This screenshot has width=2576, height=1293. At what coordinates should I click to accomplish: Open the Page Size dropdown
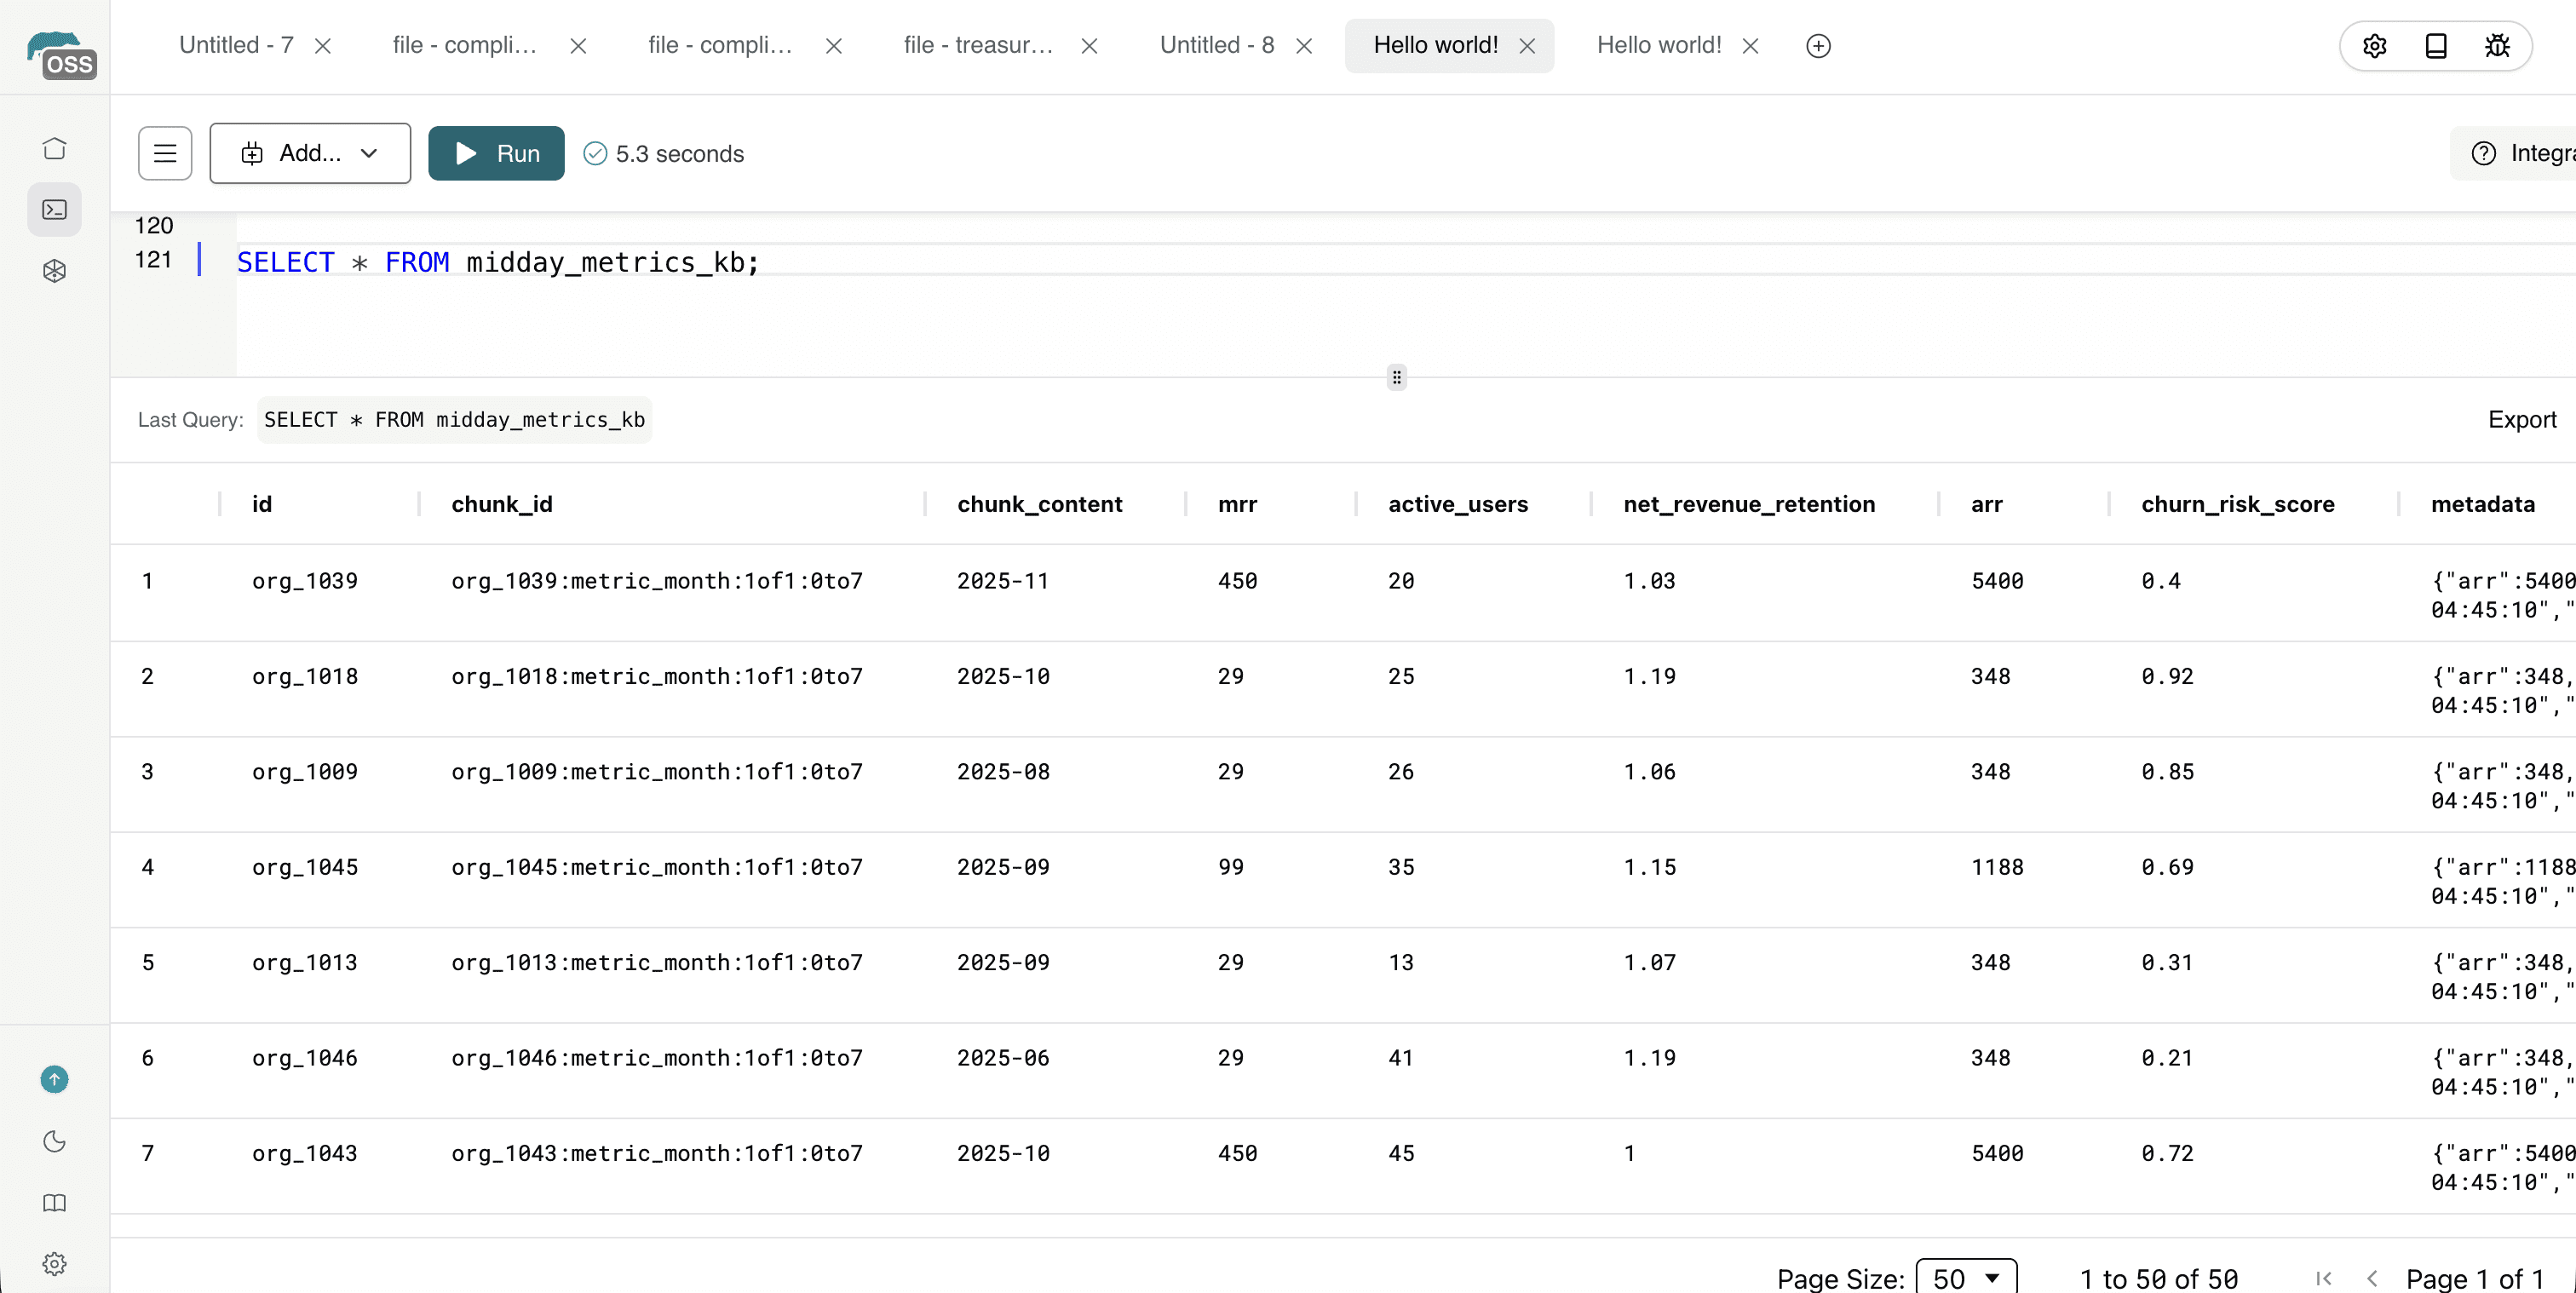[x=1966, y=1278]
